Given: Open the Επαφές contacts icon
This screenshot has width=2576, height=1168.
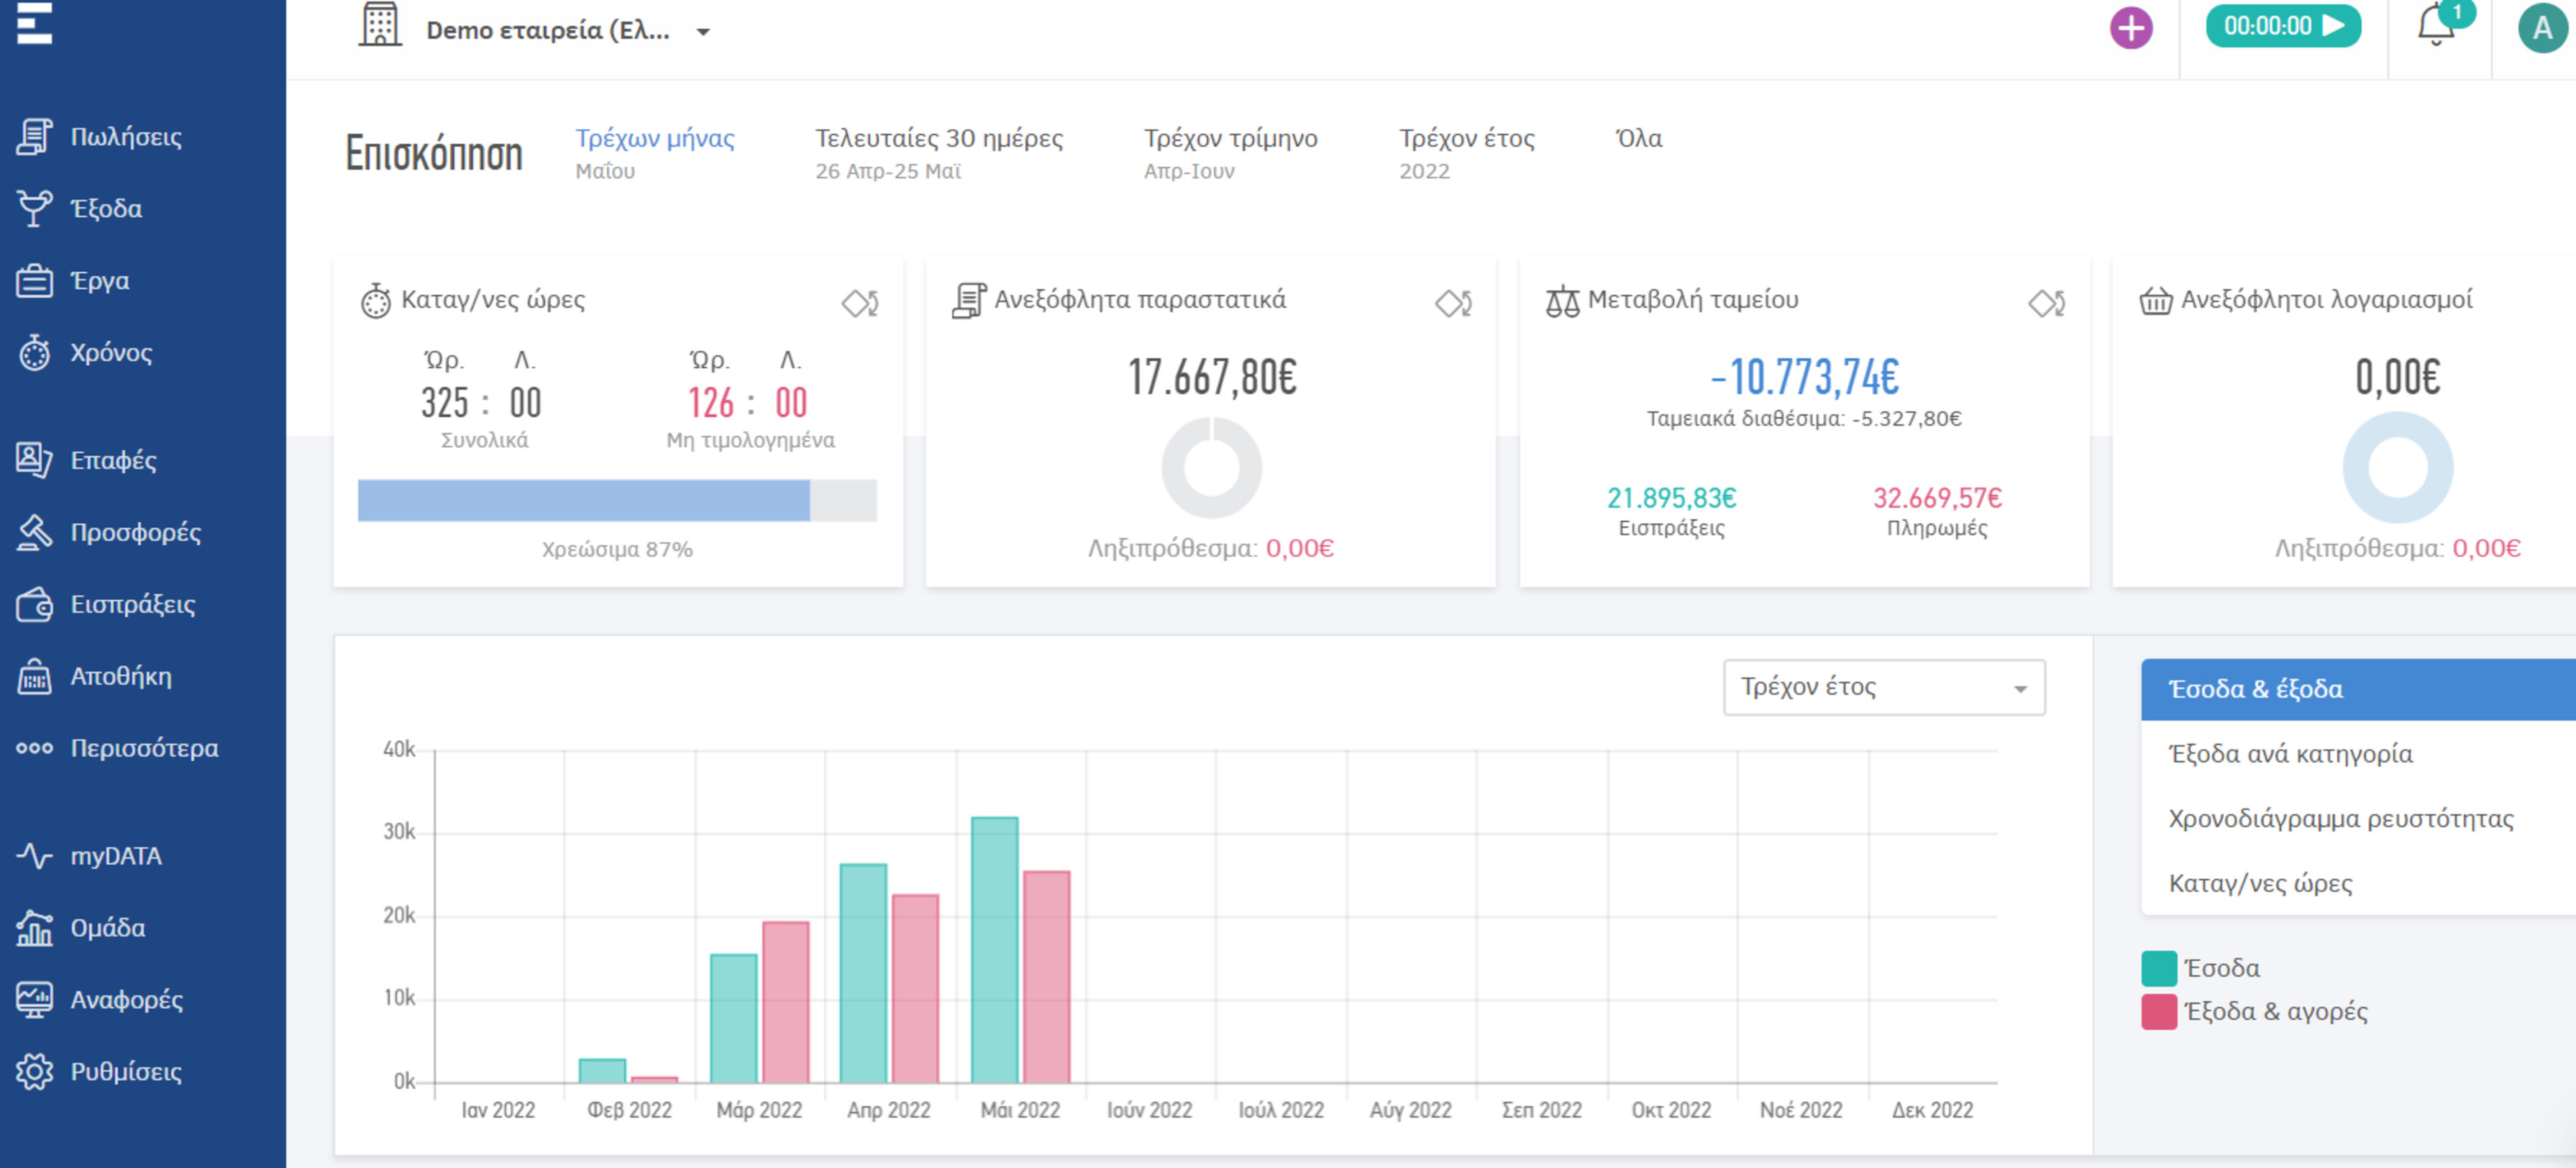Looking at the screenshot, I should 34,460.
